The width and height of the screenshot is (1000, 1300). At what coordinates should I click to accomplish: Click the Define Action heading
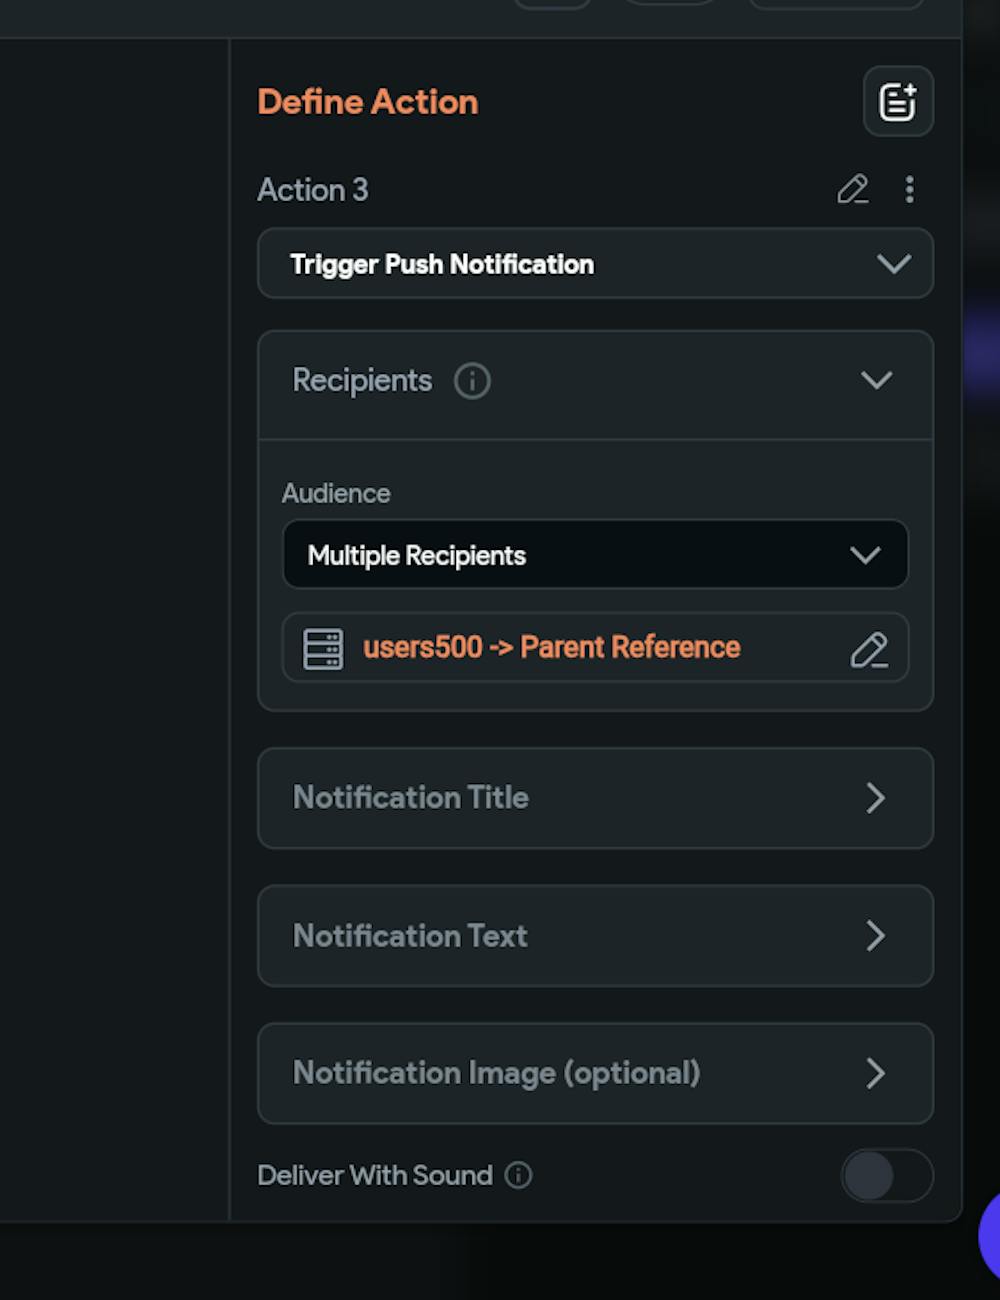click(x=368, y=102)
